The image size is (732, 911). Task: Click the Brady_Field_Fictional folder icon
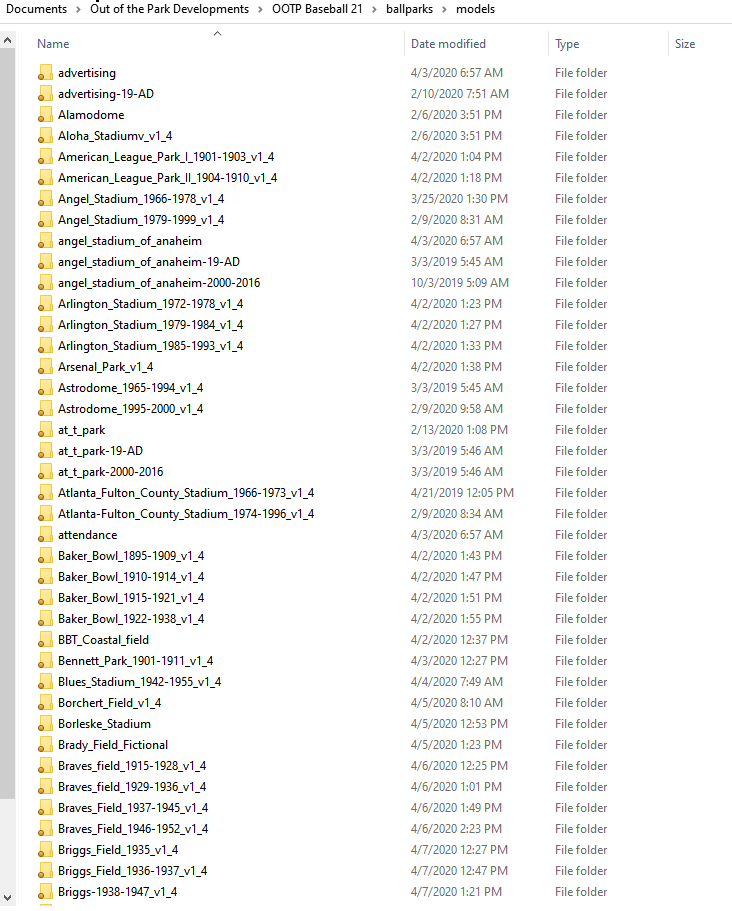[45, 745]
